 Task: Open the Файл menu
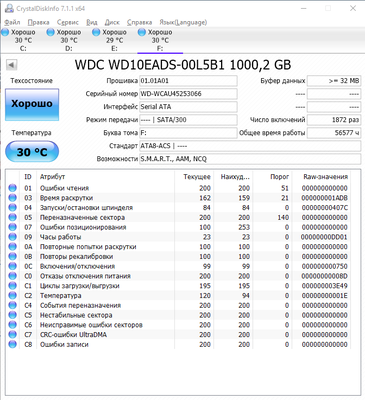tap(12, 22)
